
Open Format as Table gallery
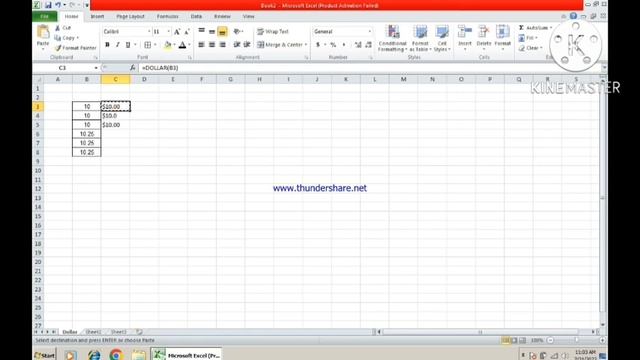420,38
